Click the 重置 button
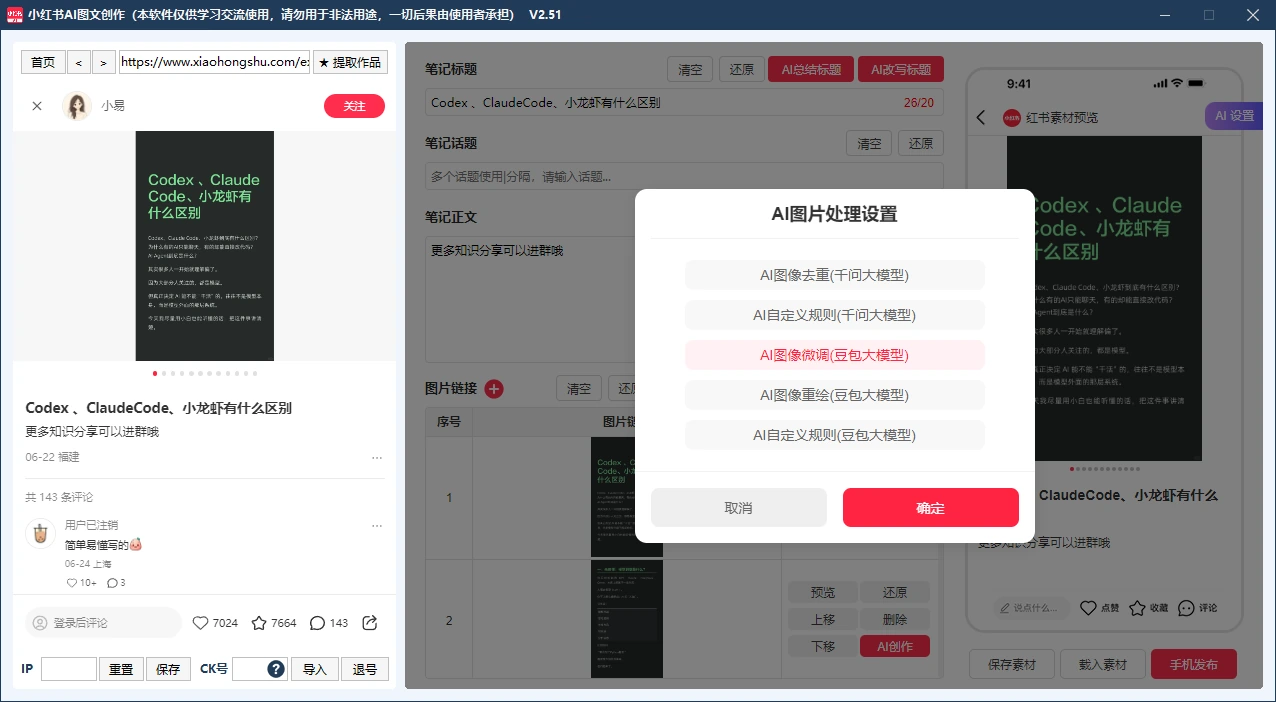This screenshot has height=702, width=1276. click(121, 669)
